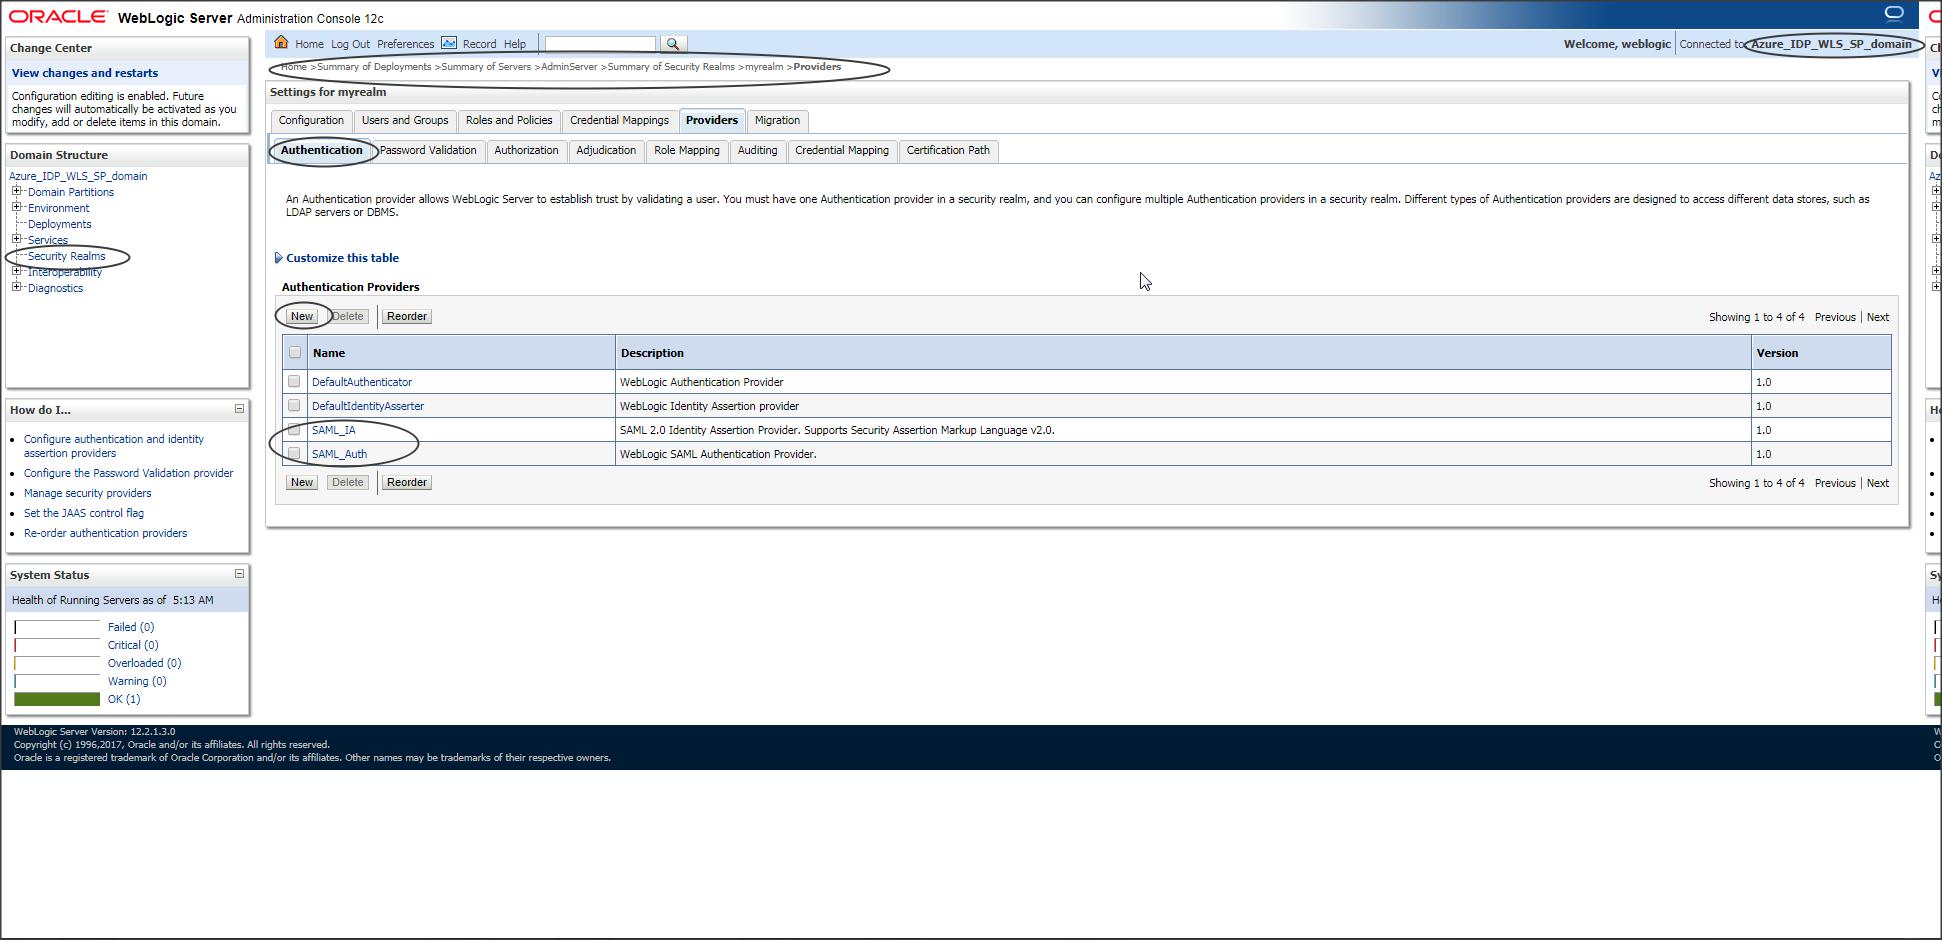Click the Log Out link

(350, 44)
